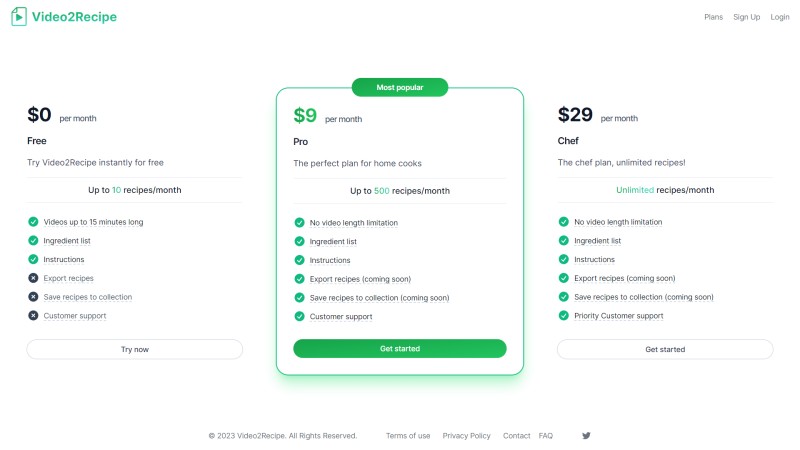The width and height of the screenshot is (800, 450).
Task: Visit the FAQ link in the footer
Action: click(x=545, y=436)
